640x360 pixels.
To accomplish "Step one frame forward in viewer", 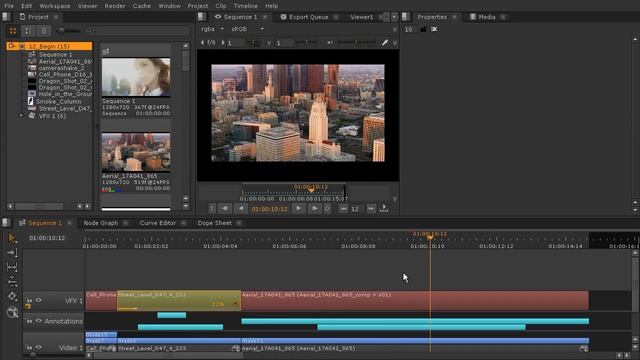I will point(314,209).
